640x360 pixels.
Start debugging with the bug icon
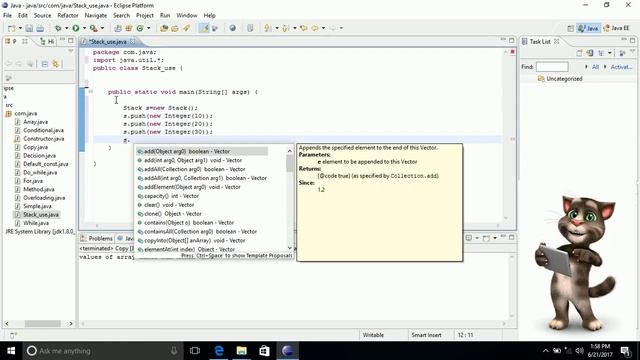point(58,28)
